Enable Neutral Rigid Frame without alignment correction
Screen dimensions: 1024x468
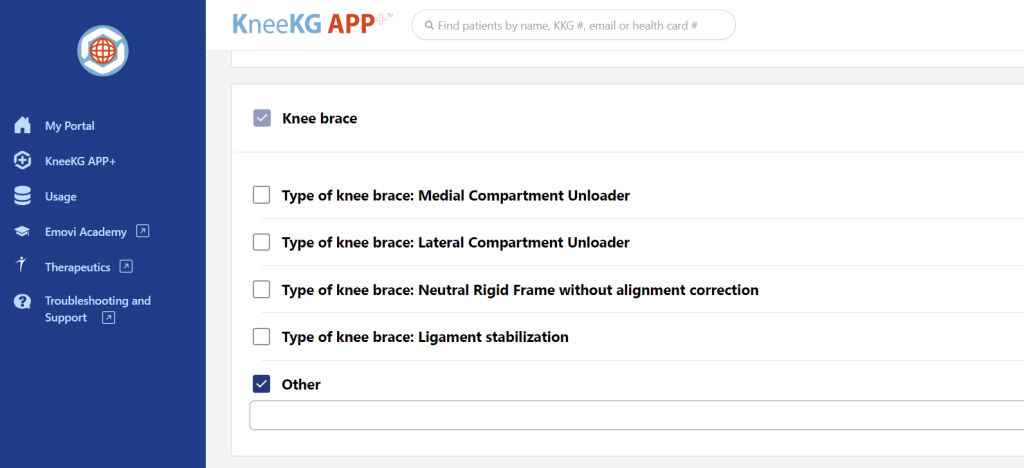(x=261, y=289)
